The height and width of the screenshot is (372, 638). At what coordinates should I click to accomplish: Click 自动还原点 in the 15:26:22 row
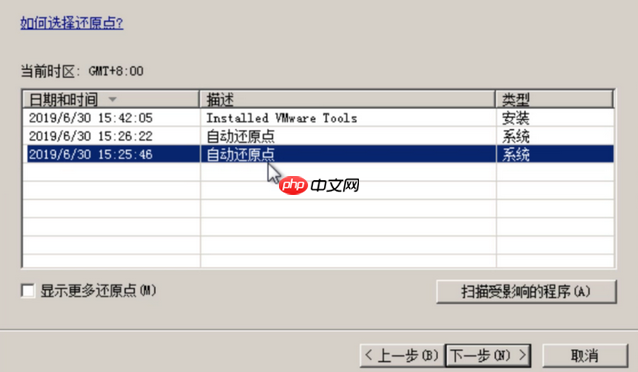click(x=240, y=136)
